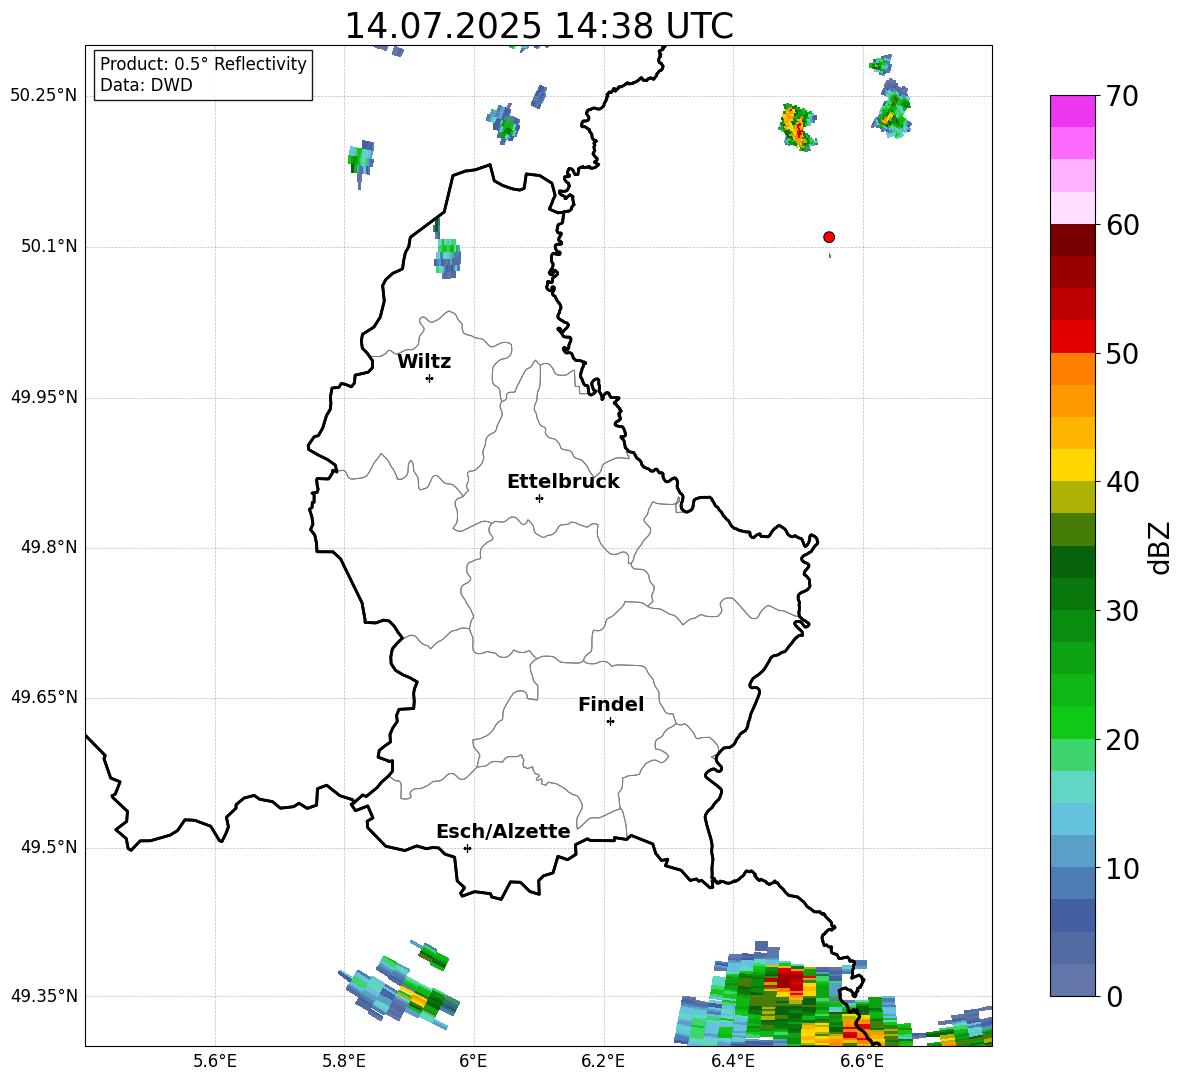The height and width of the screenshot is (1081, 1184).
Task: Click the 50 colorbar tick label
Action: pyautogui.click(x=1122, y=353)
